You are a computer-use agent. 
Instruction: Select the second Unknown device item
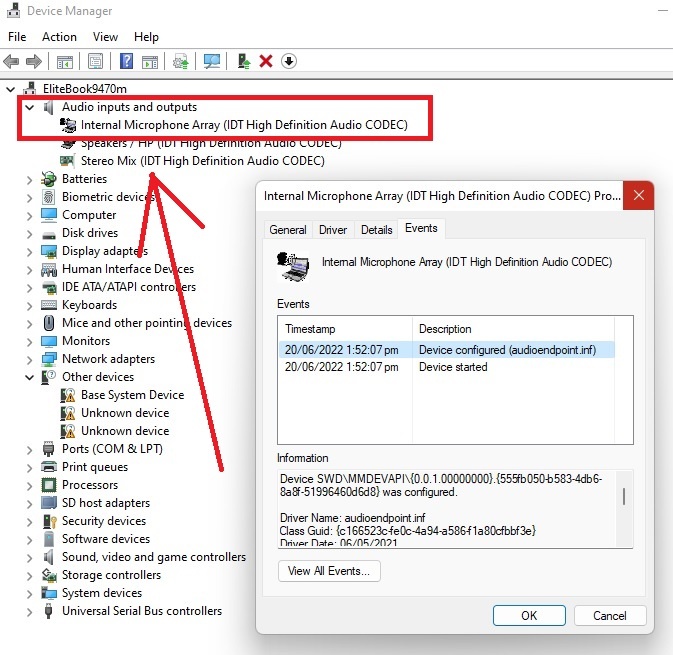(125, 431)
